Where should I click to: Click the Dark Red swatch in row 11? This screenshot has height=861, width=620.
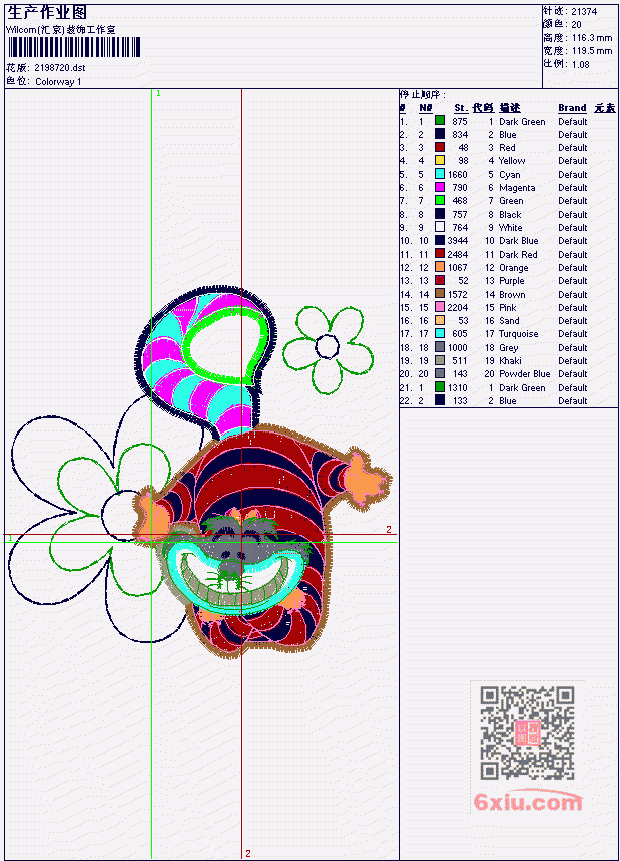click(440, 254)
